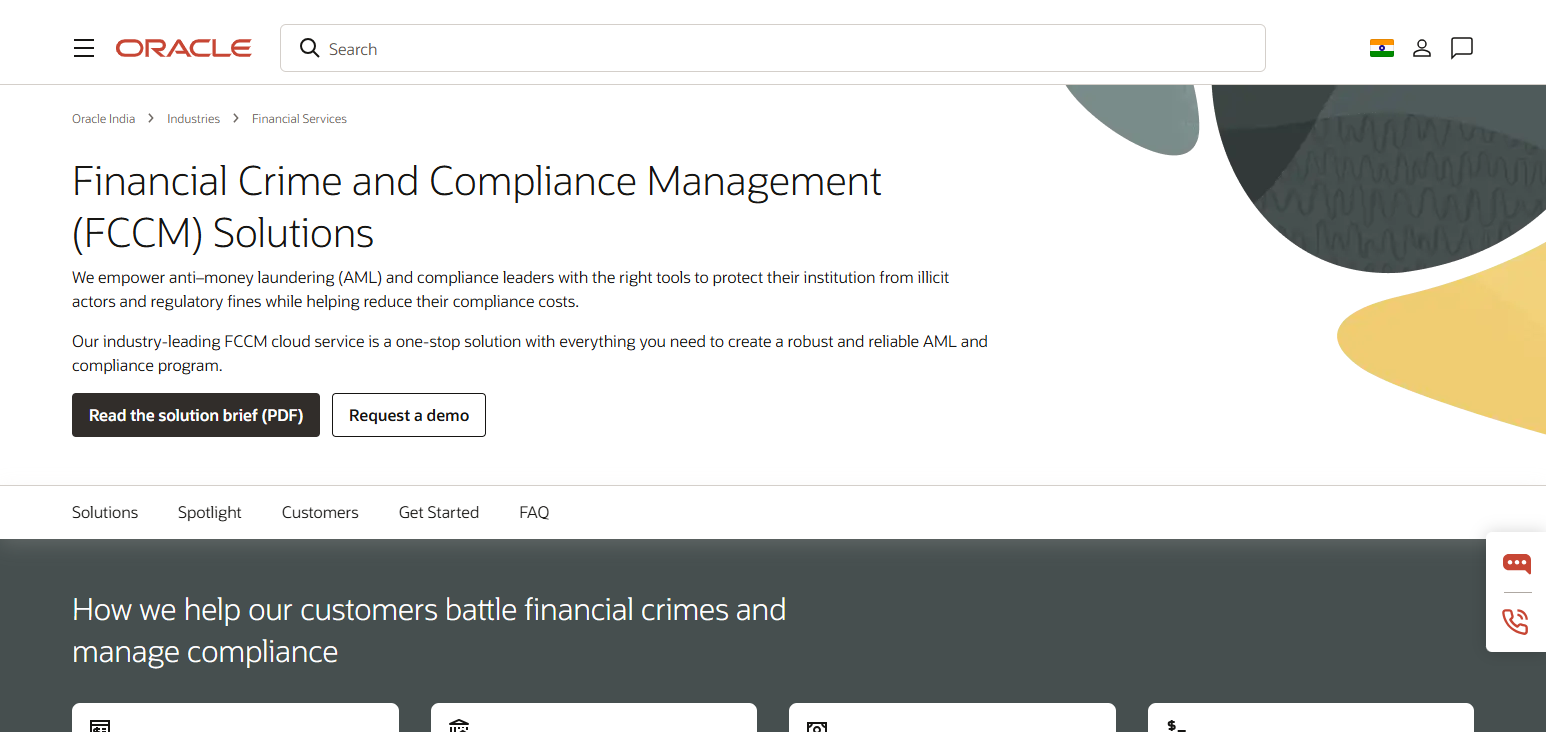Image resolution: width=1546 pixels, height=732 pixels.
Task: Go to Industries breadcrumb
Action: (193, 118)
